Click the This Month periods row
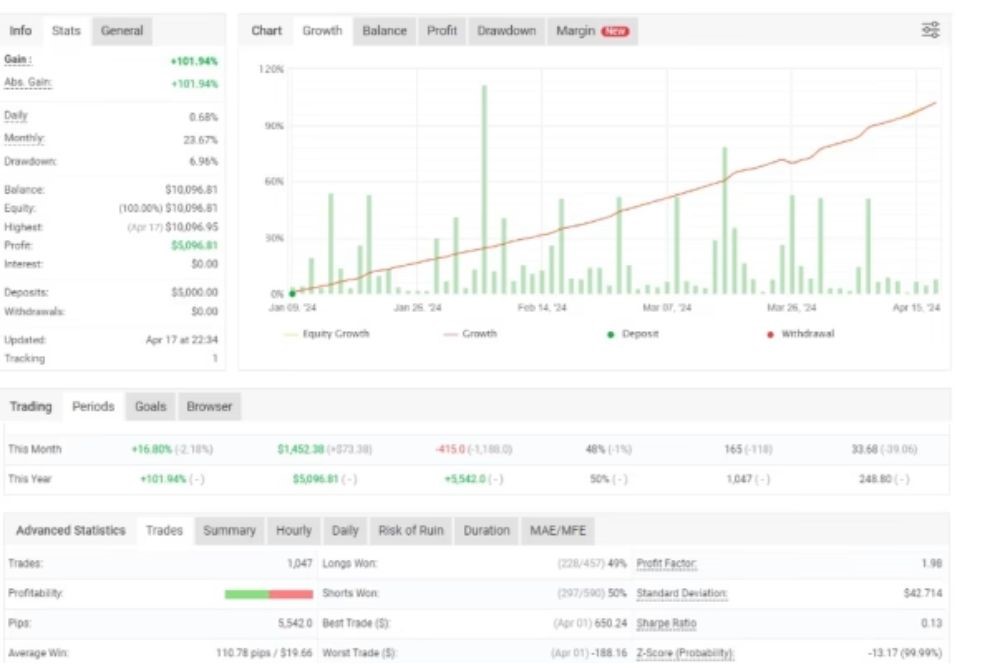Image resolution: width=1000 pixels, height=668 pixels. pos(35,450)
